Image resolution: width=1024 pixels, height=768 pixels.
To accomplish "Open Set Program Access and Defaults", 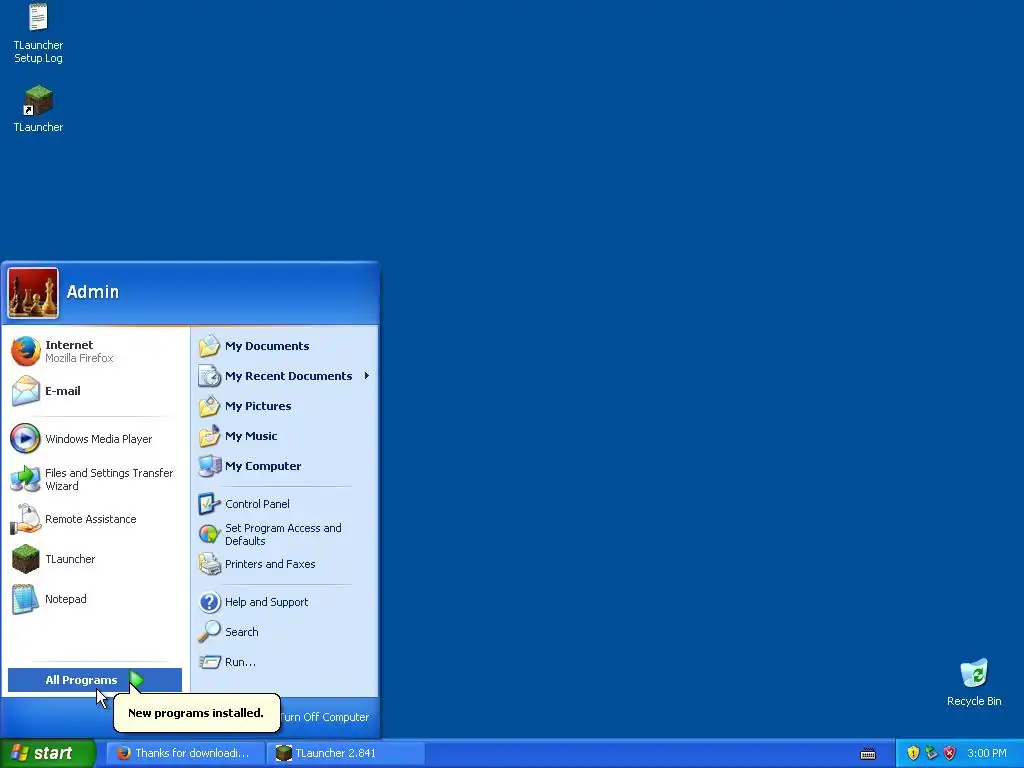I will click(x=284, y=534).
